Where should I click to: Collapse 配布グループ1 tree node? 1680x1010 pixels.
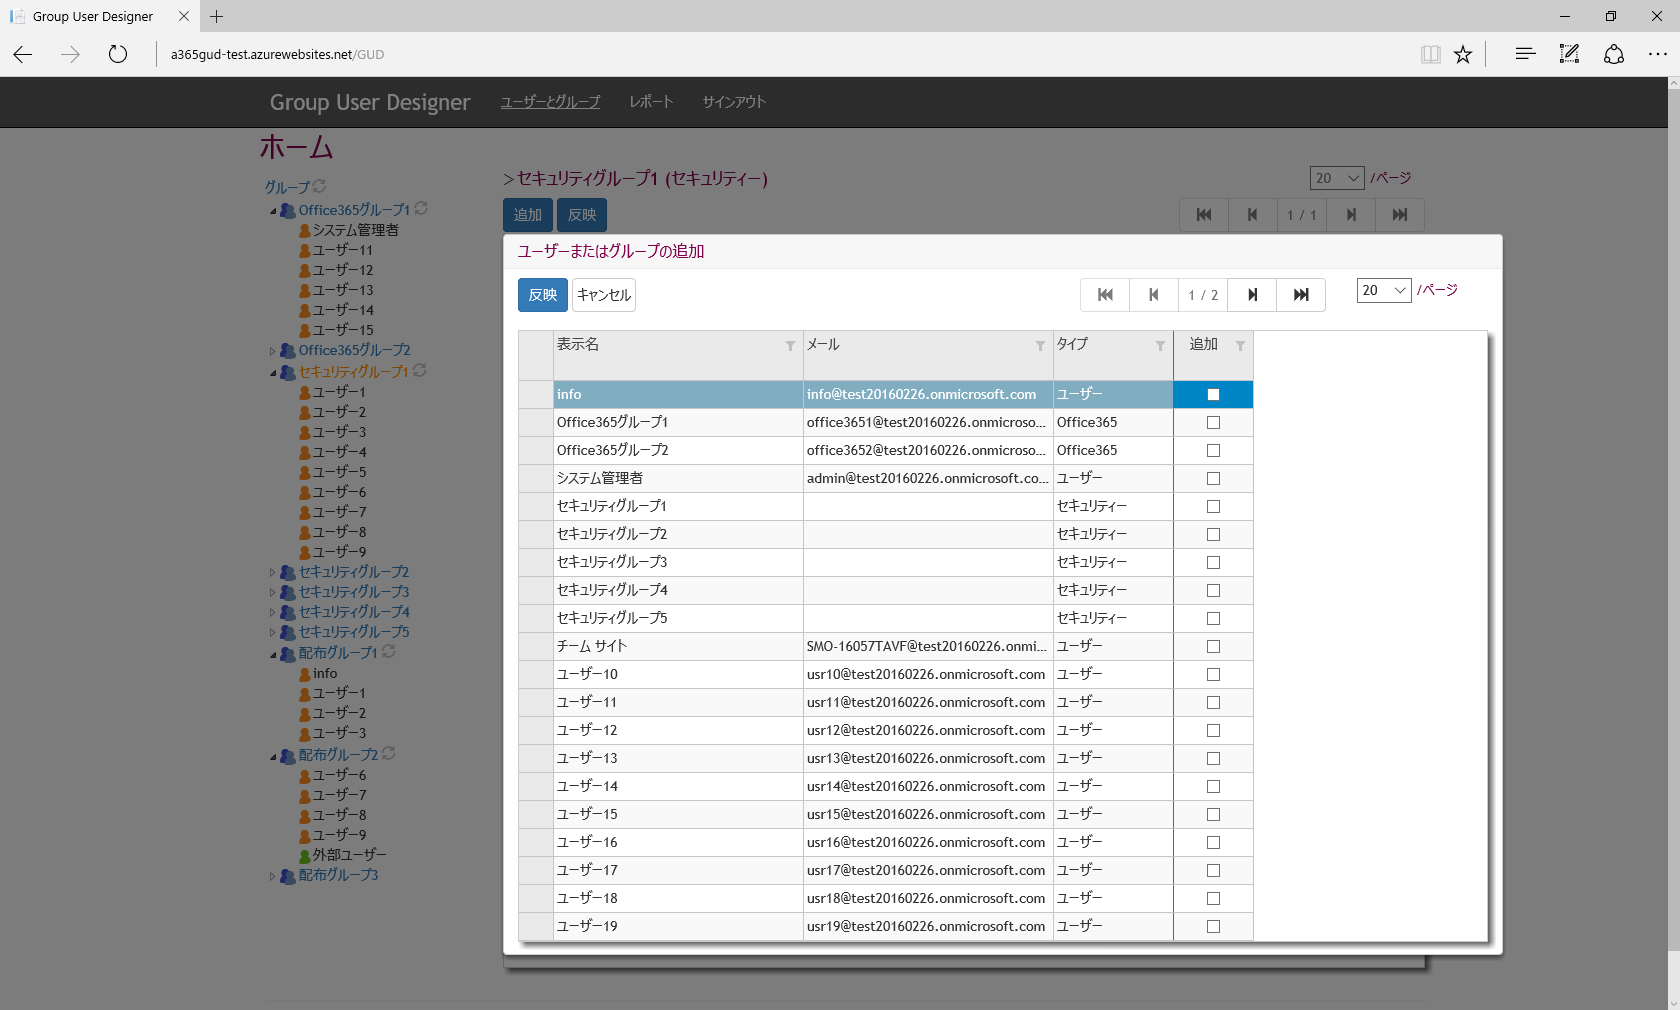click(273, 655)
